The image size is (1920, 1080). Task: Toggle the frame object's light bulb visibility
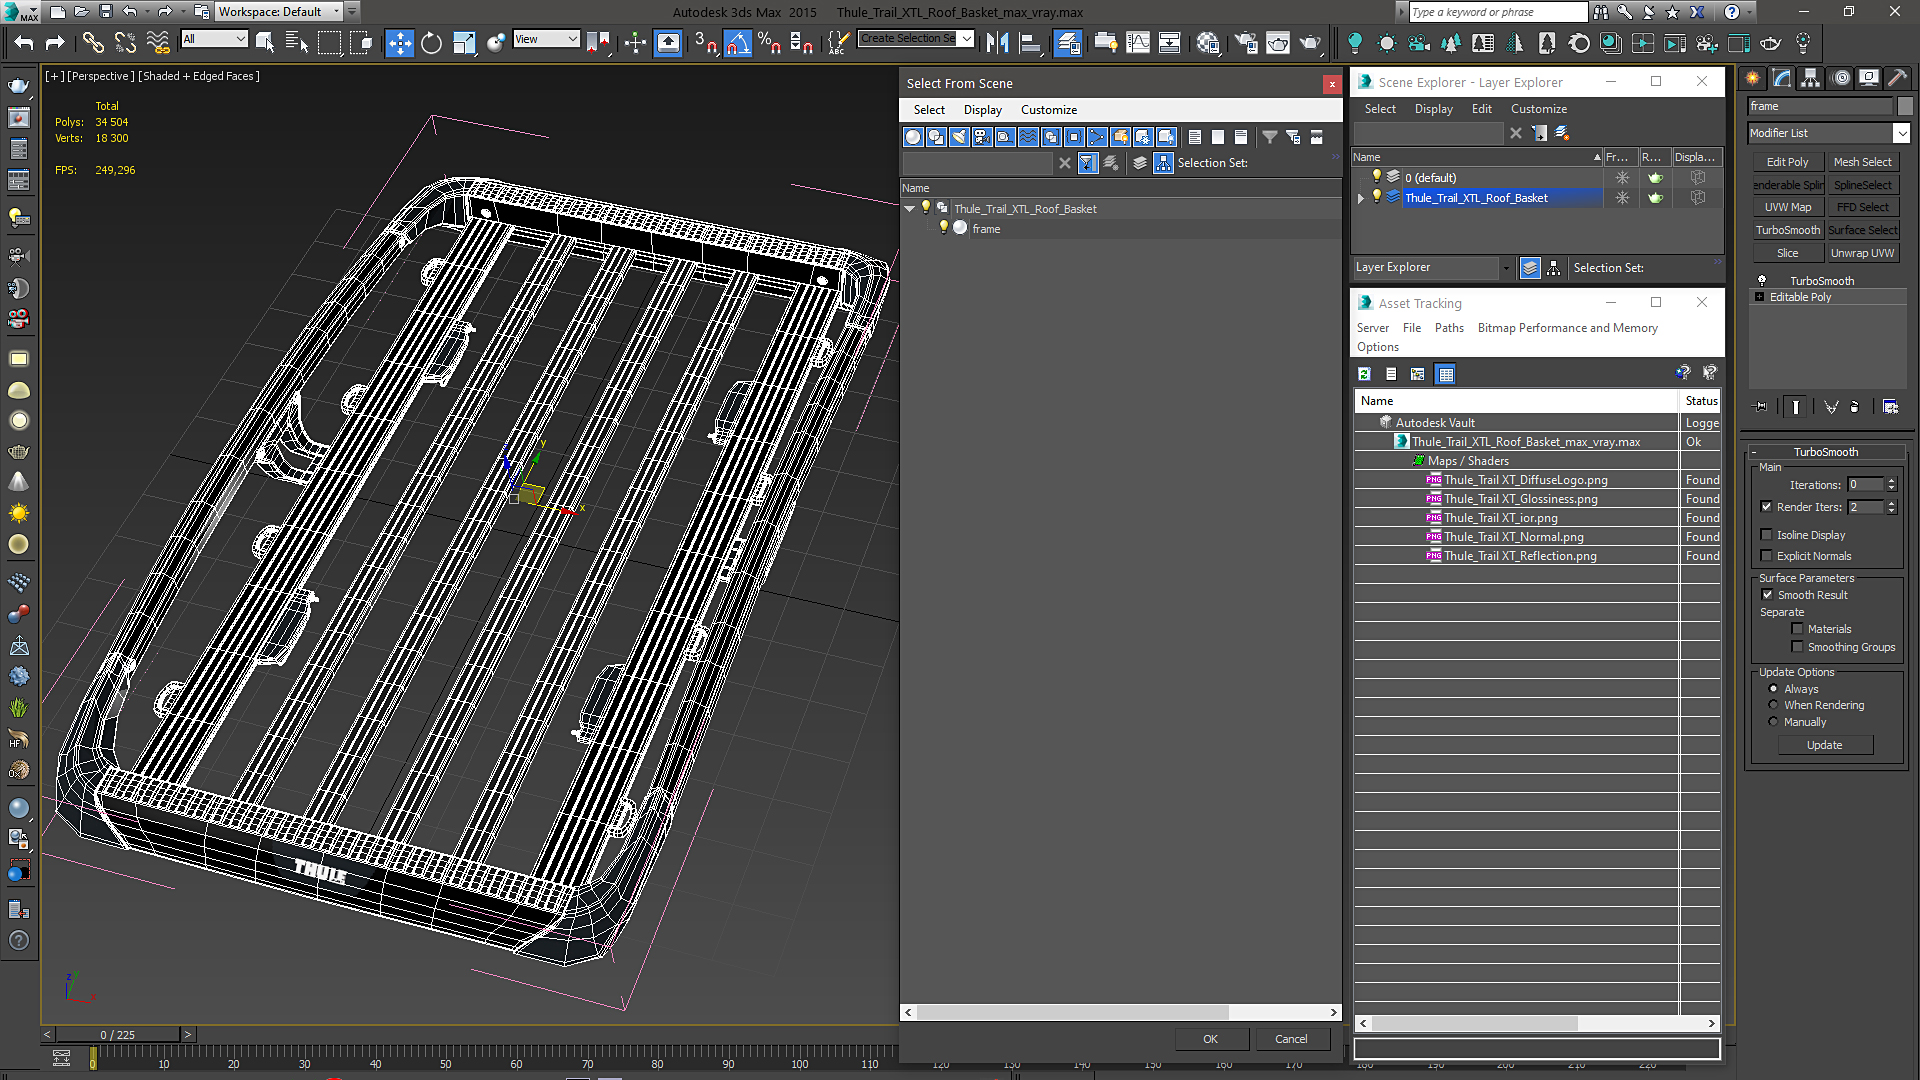coord(943,228)
